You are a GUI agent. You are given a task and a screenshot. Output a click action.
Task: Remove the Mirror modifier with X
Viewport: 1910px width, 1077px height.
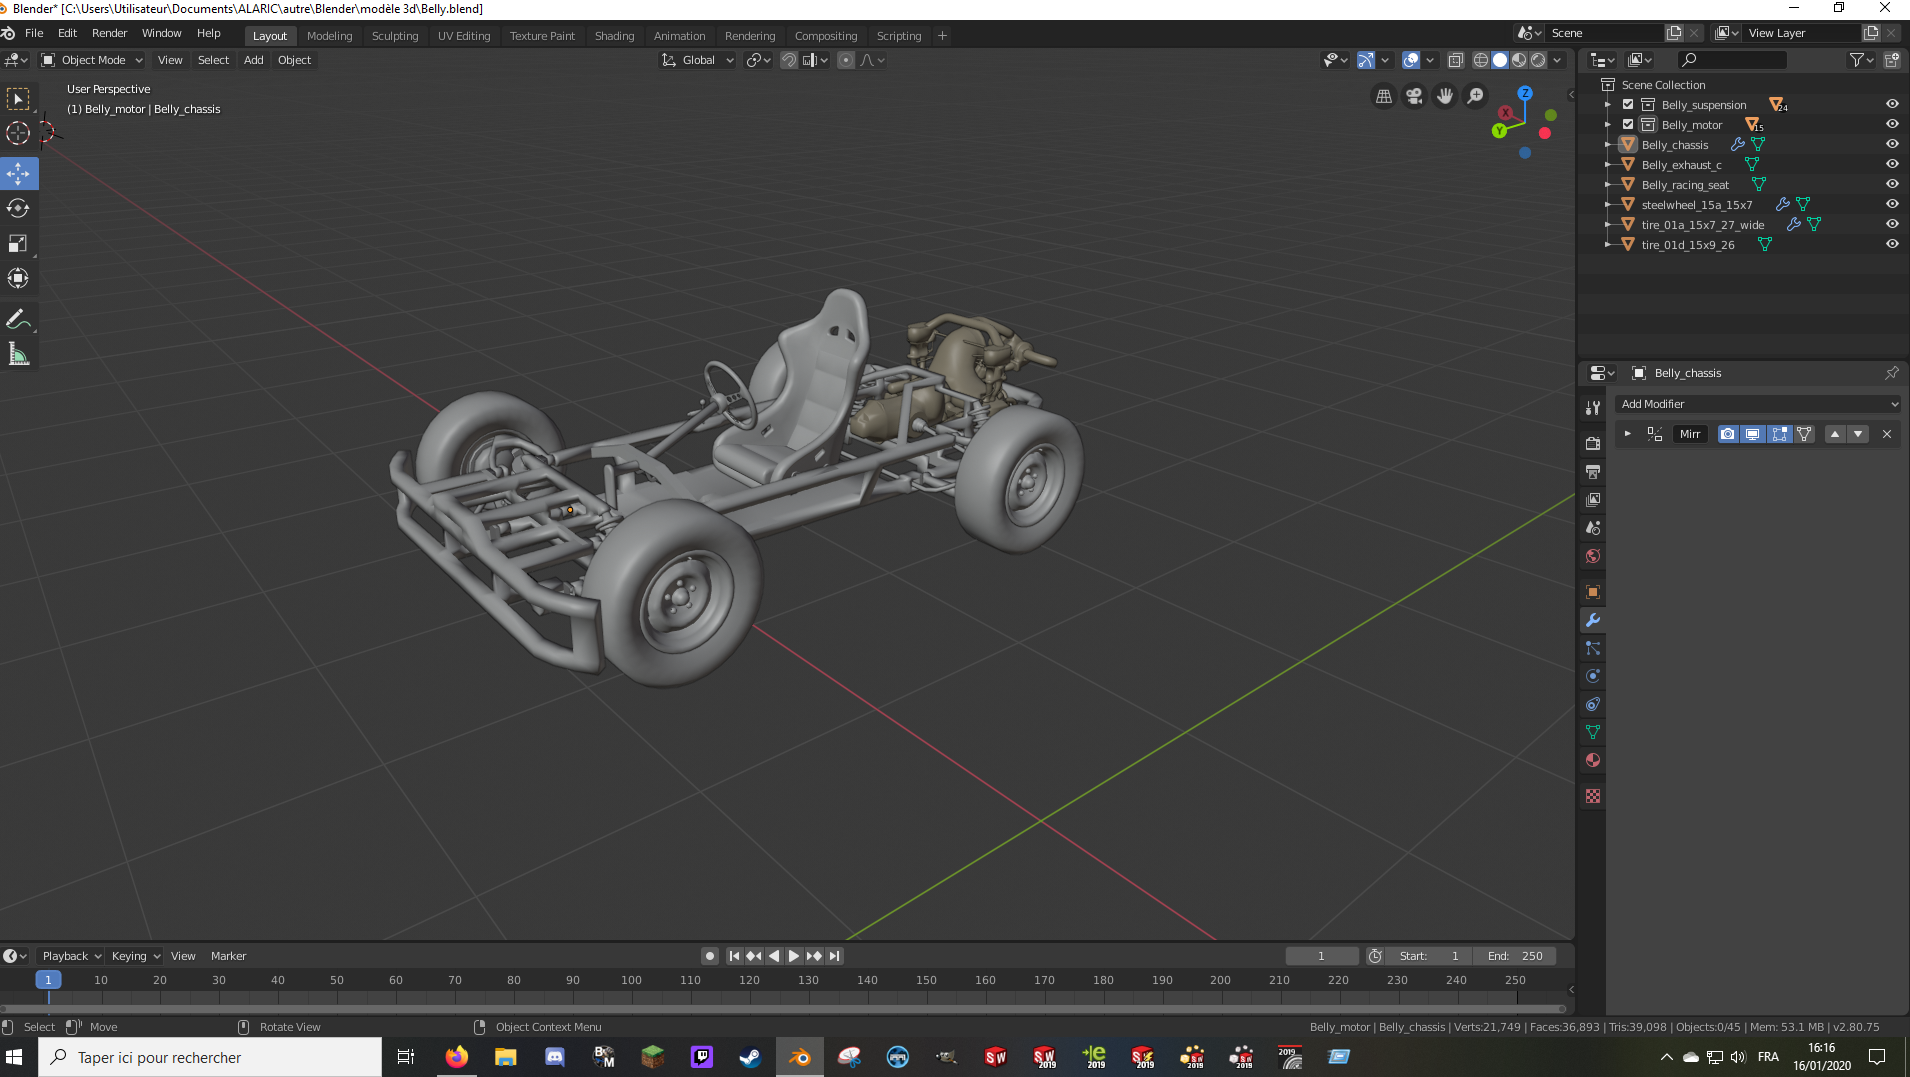click(x=1887, y=434)
